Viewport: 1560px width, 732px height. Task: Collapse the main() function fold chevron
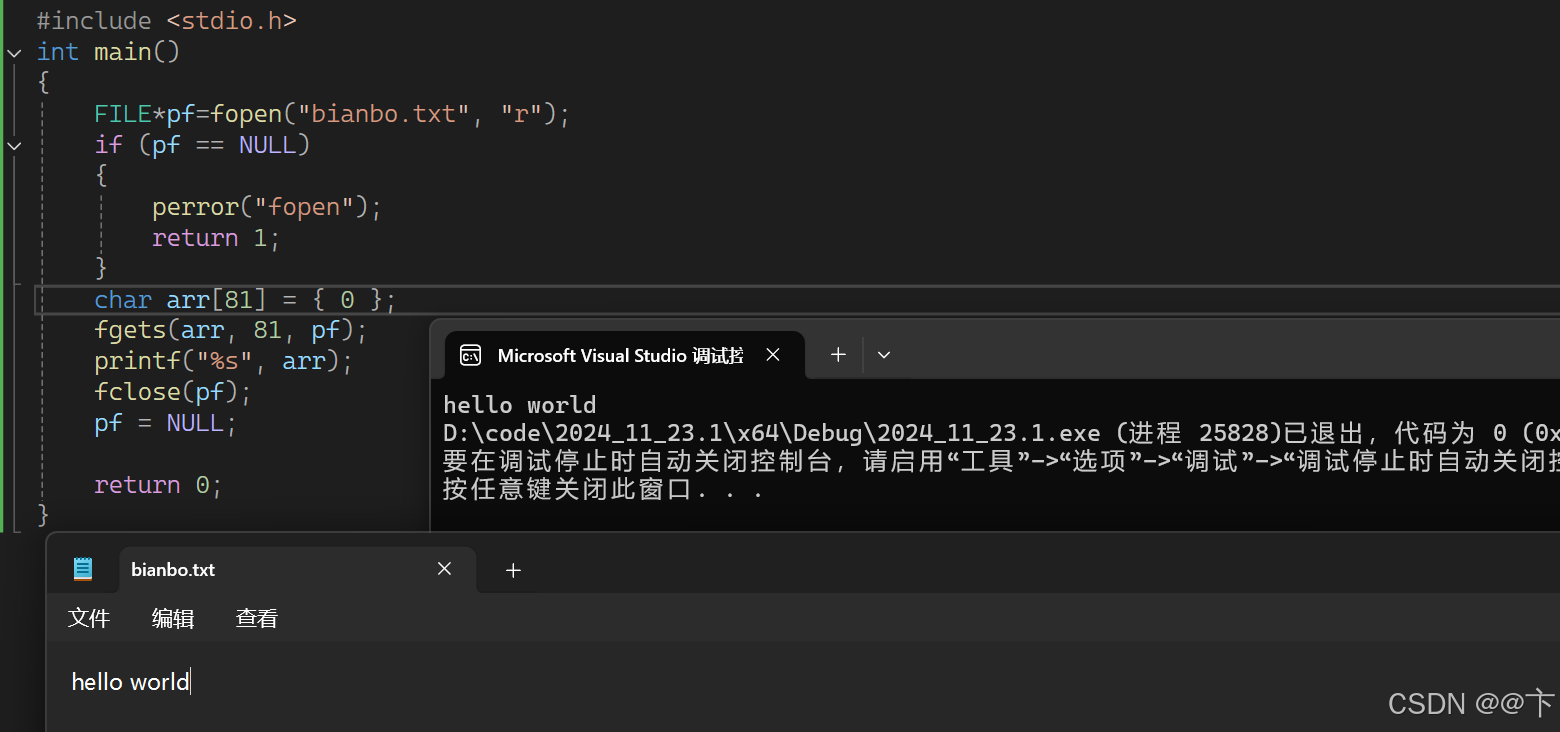(14, 52)
